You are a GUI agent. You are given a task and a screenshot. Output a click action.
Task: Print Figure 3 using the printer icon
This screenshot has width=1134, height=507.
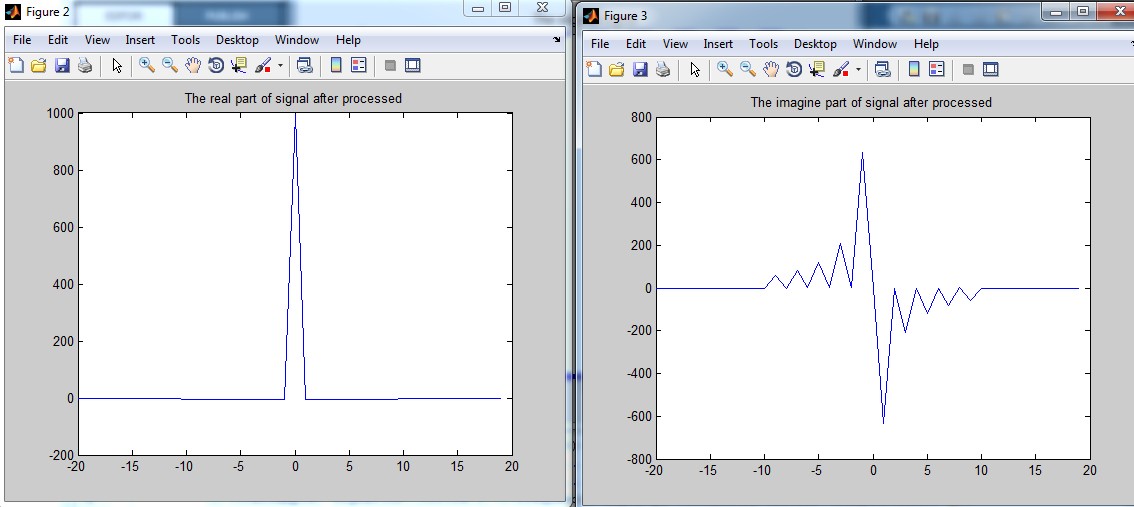tap(662, 69)
